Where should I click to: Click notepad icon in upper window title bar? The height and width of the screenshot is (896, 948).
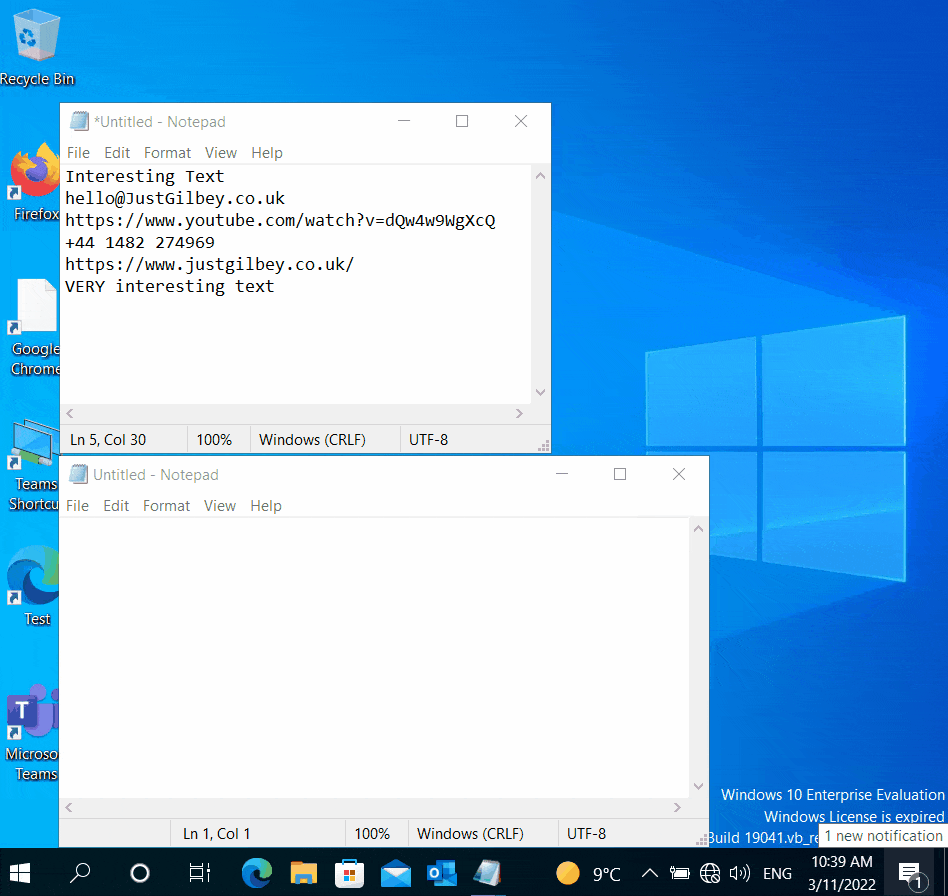pos(79,122)
